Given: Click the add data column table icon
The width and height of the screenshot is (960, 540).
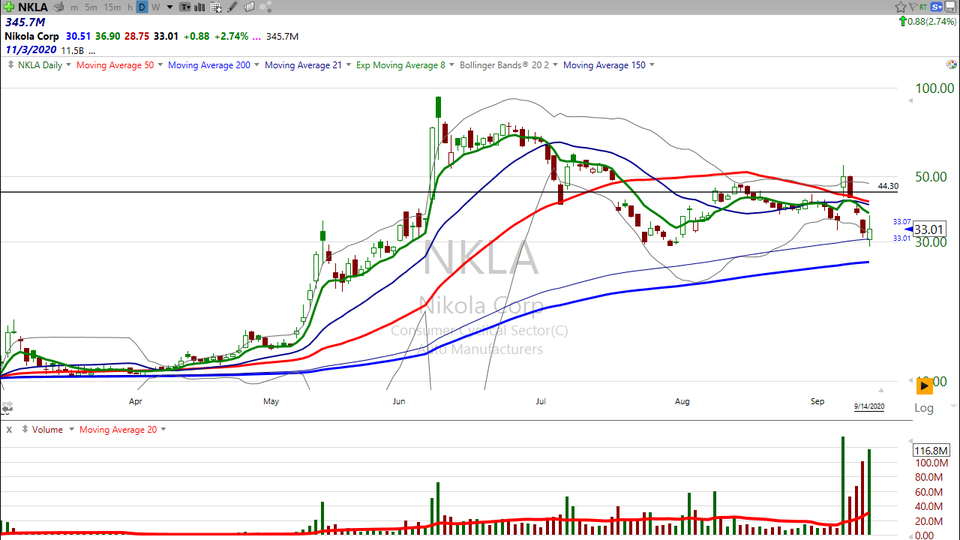Looking at the screenshot, I should [216, 7].
